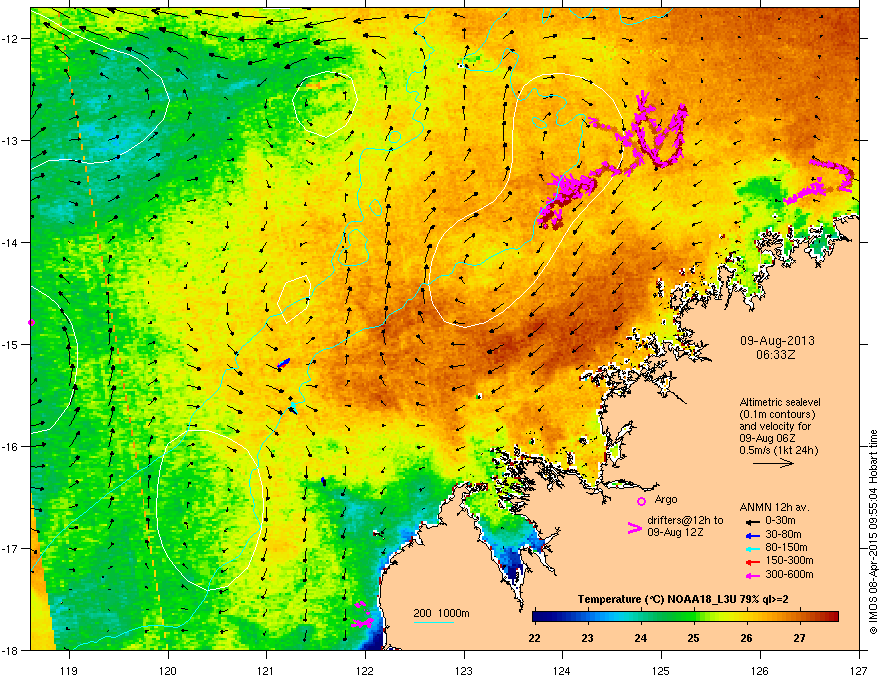Image resolution: width=880 pixels, height=680 pixels.
Task: Click the '0-30m' depth label
Action: (x=781, y=521)
